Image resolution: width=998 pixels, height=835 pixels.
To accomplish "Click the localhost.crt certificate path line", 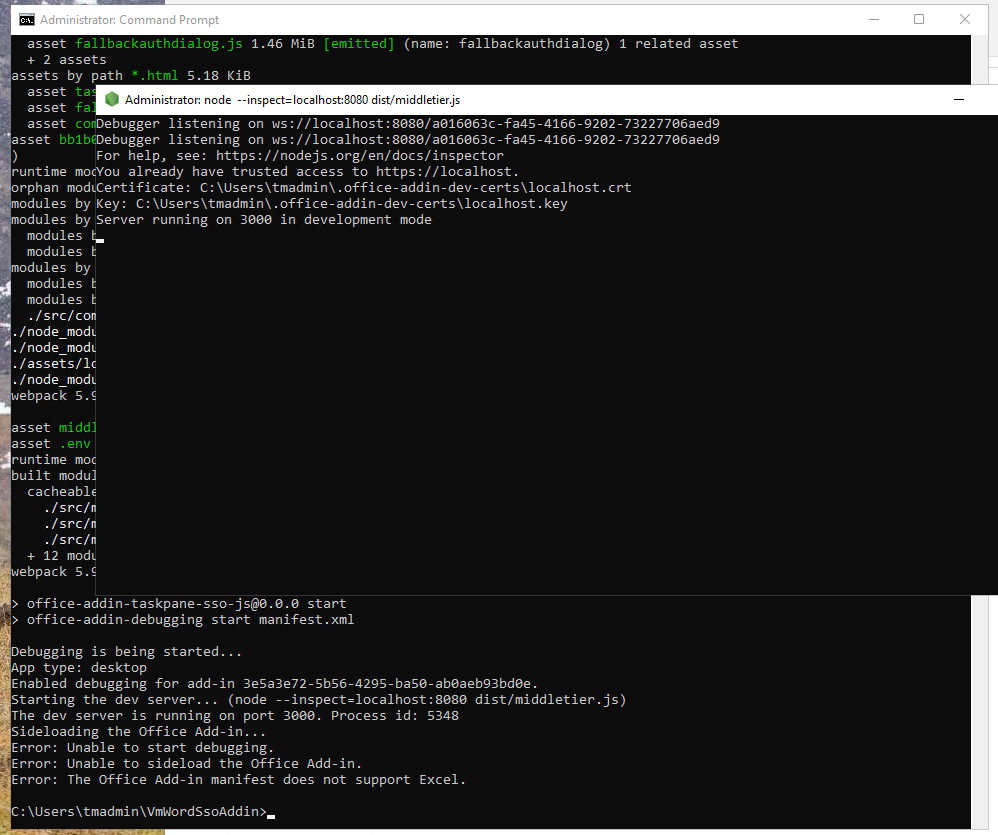I will 363,188.
